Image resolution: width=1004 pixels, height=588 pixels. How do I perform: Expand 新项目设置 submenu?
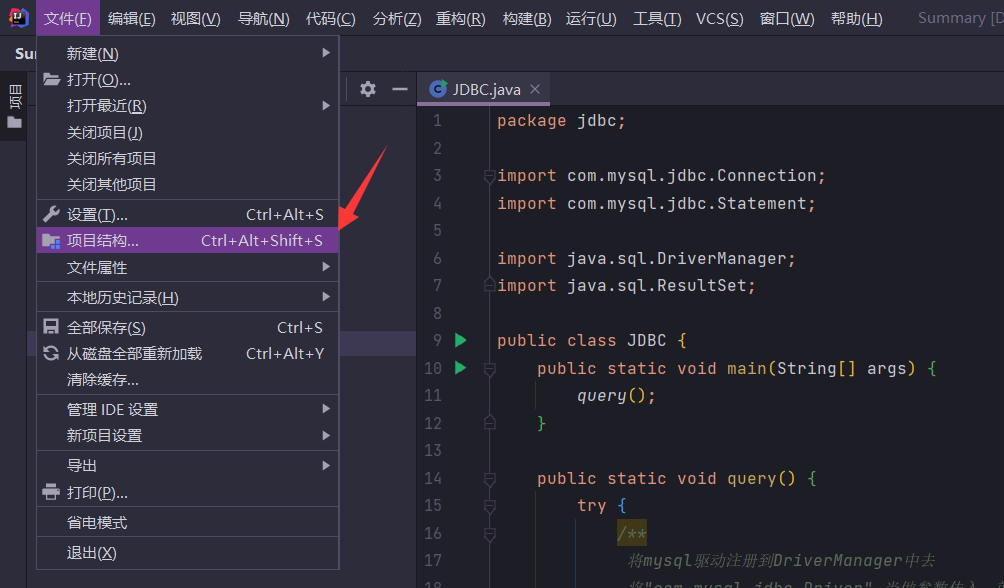click(188, 436)
